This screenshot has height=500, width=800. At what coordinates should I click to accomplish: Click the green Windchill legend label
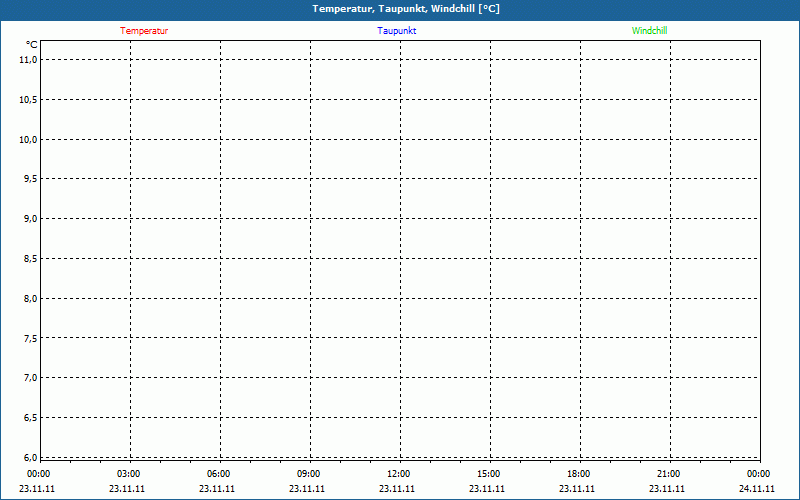tap(649, 31)
